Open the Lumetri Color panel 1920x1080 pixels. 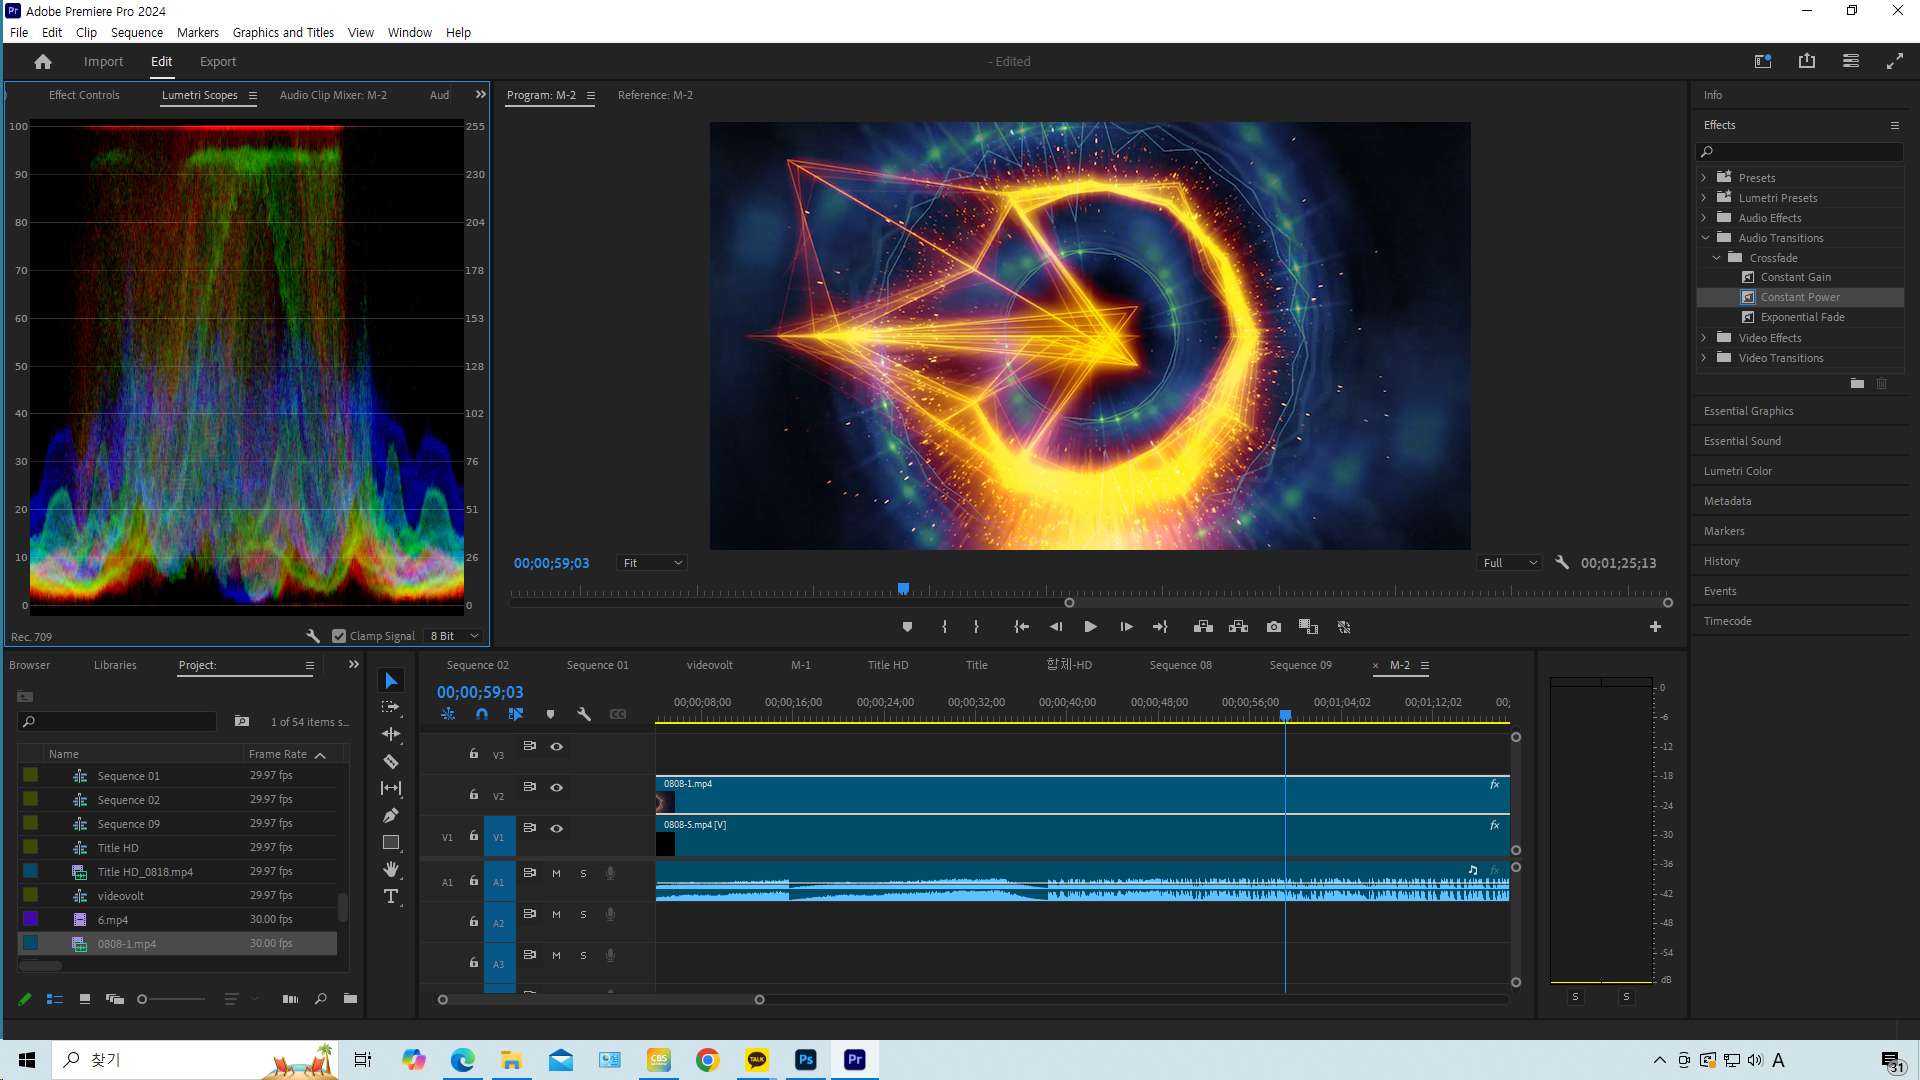(x=1737, y=471)
